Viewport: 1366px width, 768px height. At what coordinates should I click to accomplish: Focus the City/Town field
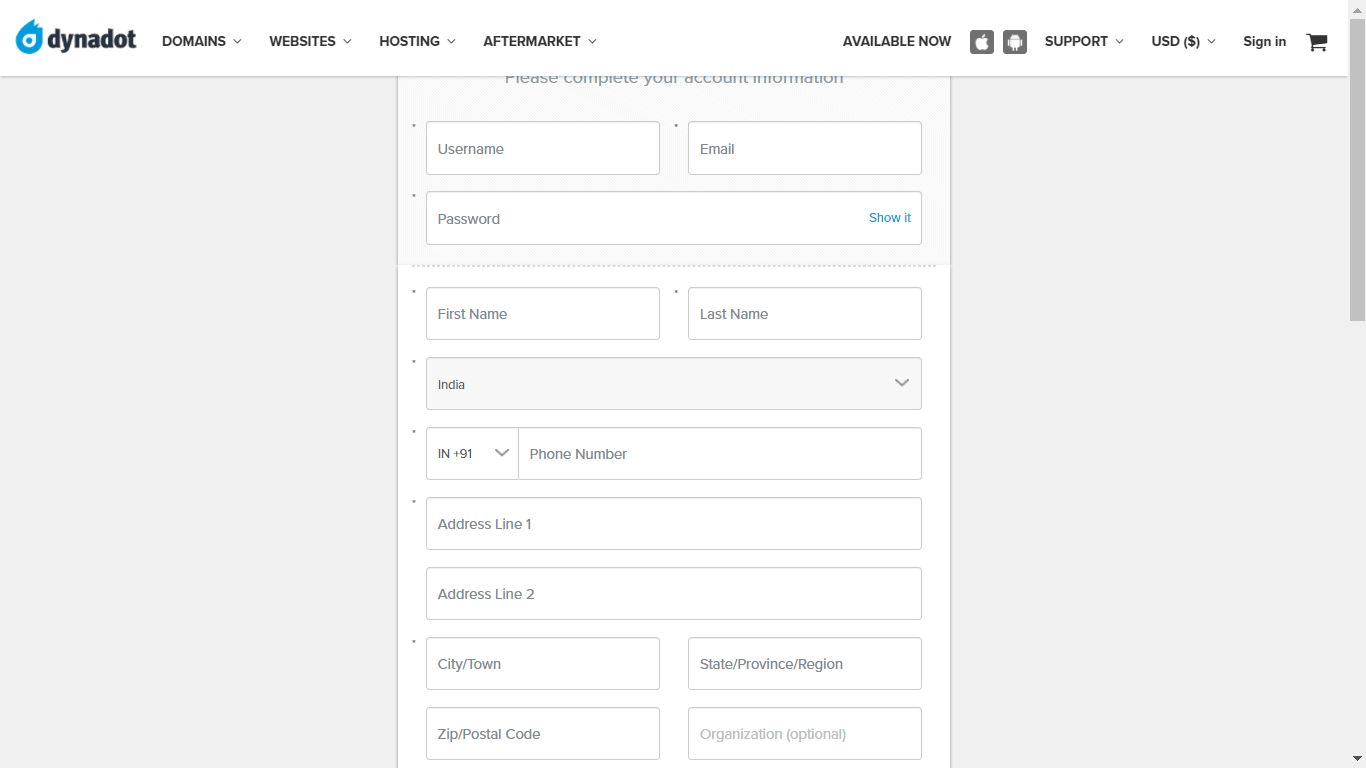pos(543,664)
